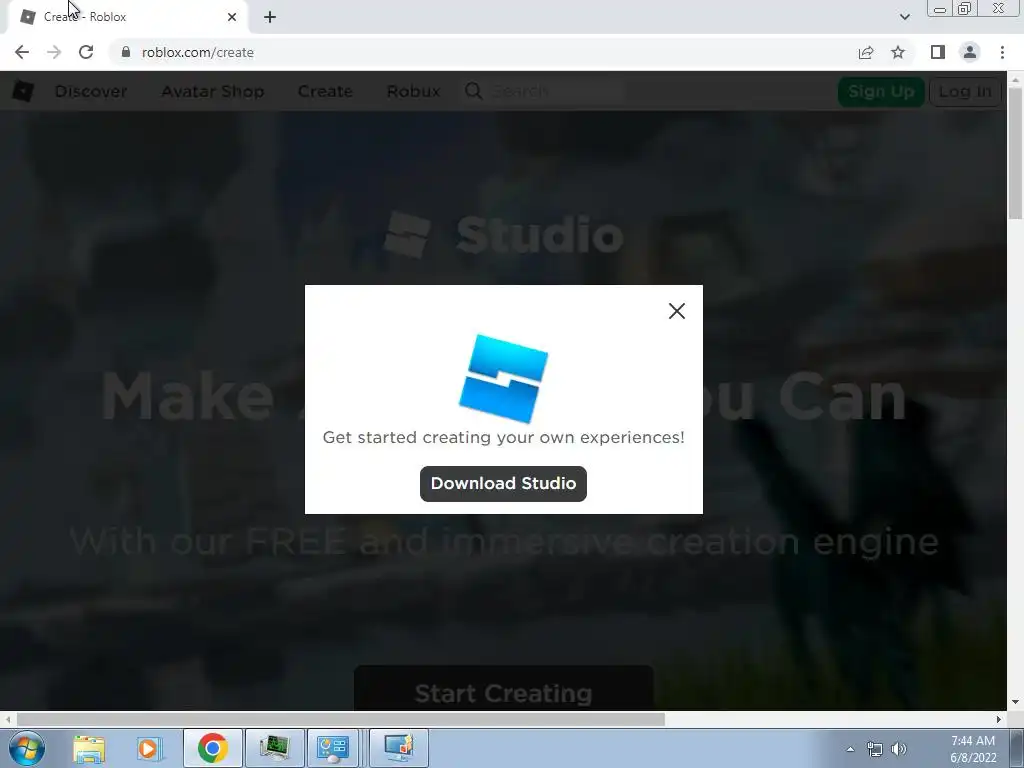Image resolution: width=1024 pixels, height=768 pixels.
Task: Open the Chrome side panel
Action: tap(938, 52)
